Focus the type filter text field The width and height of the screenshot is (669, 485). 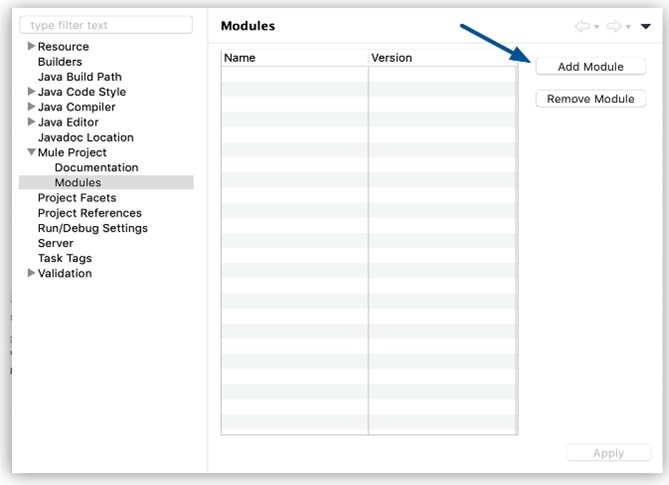click(x=106, y=25)
